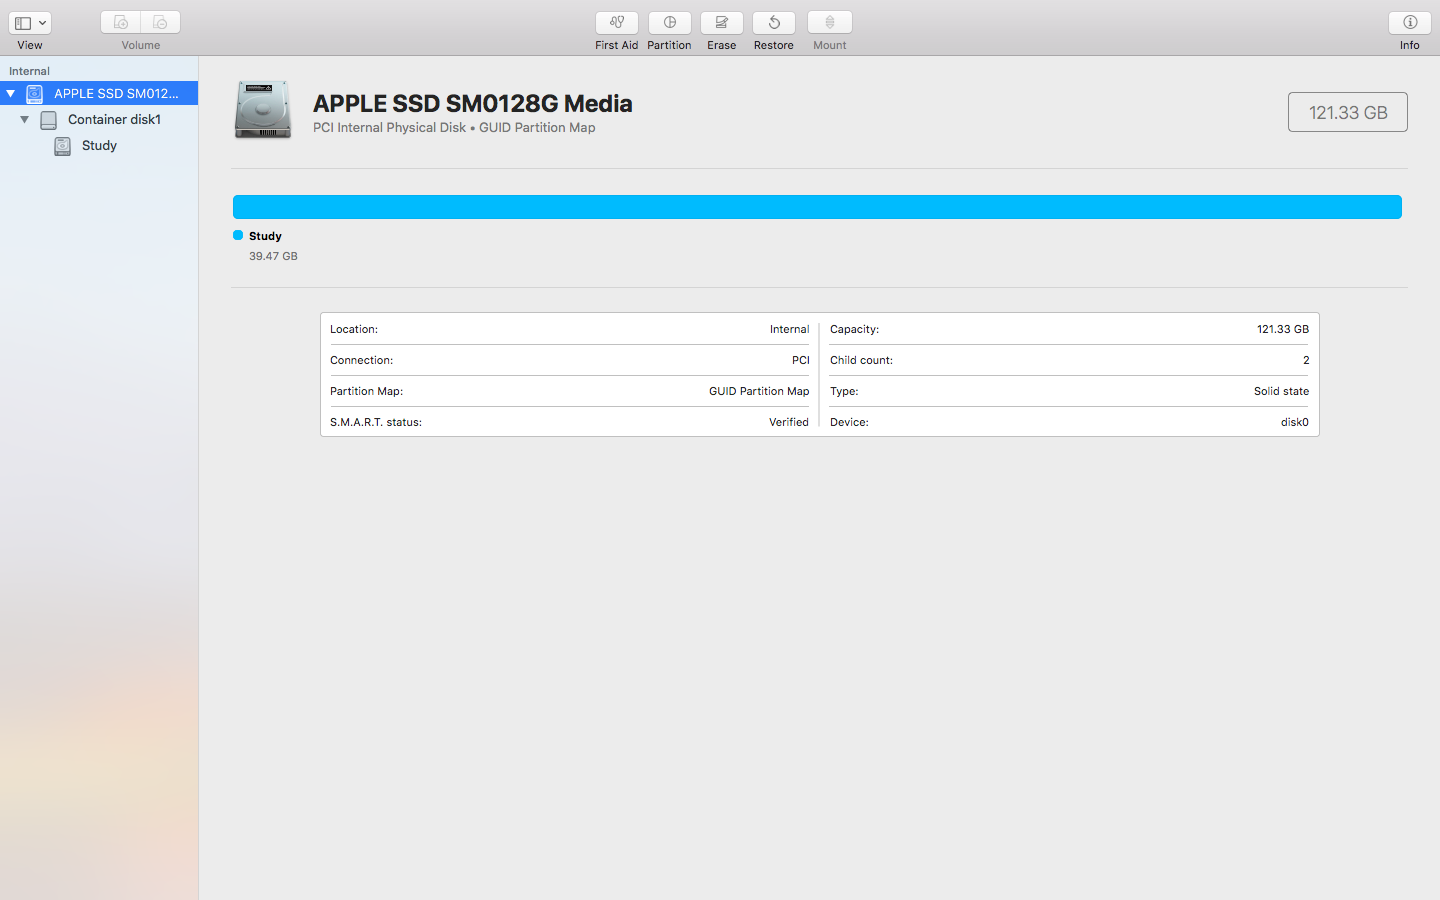Viewport: 1440px width, 900px height.
Task: Click the GUID Partition Map table value
Action: coord(759,391)
